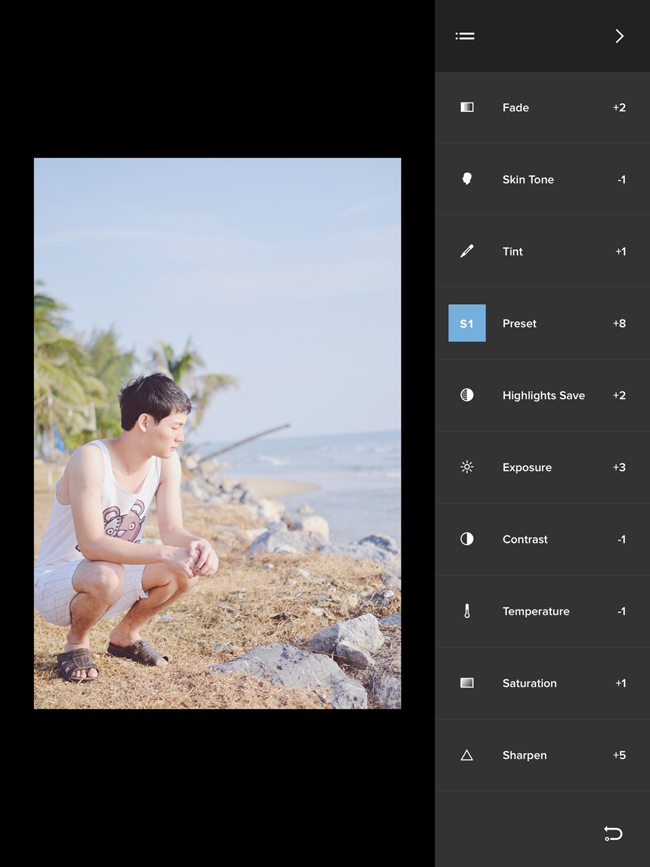Open the Skin Tone adjustment label

tap(528, 180)
